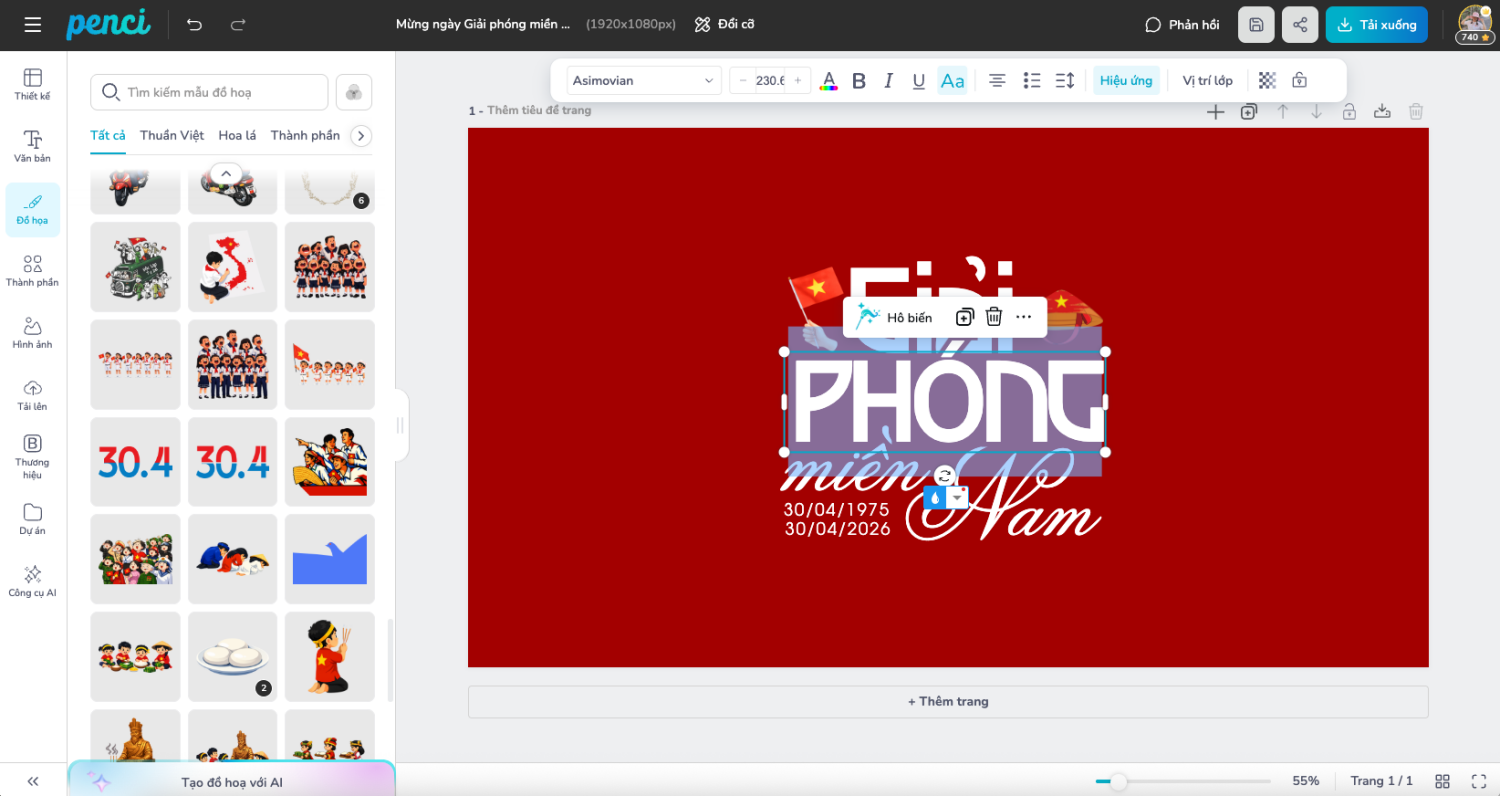Click the undo arrow icon
Image resolution: width=1500 pixels, height=796 pixels.
[x=194, y=25]
